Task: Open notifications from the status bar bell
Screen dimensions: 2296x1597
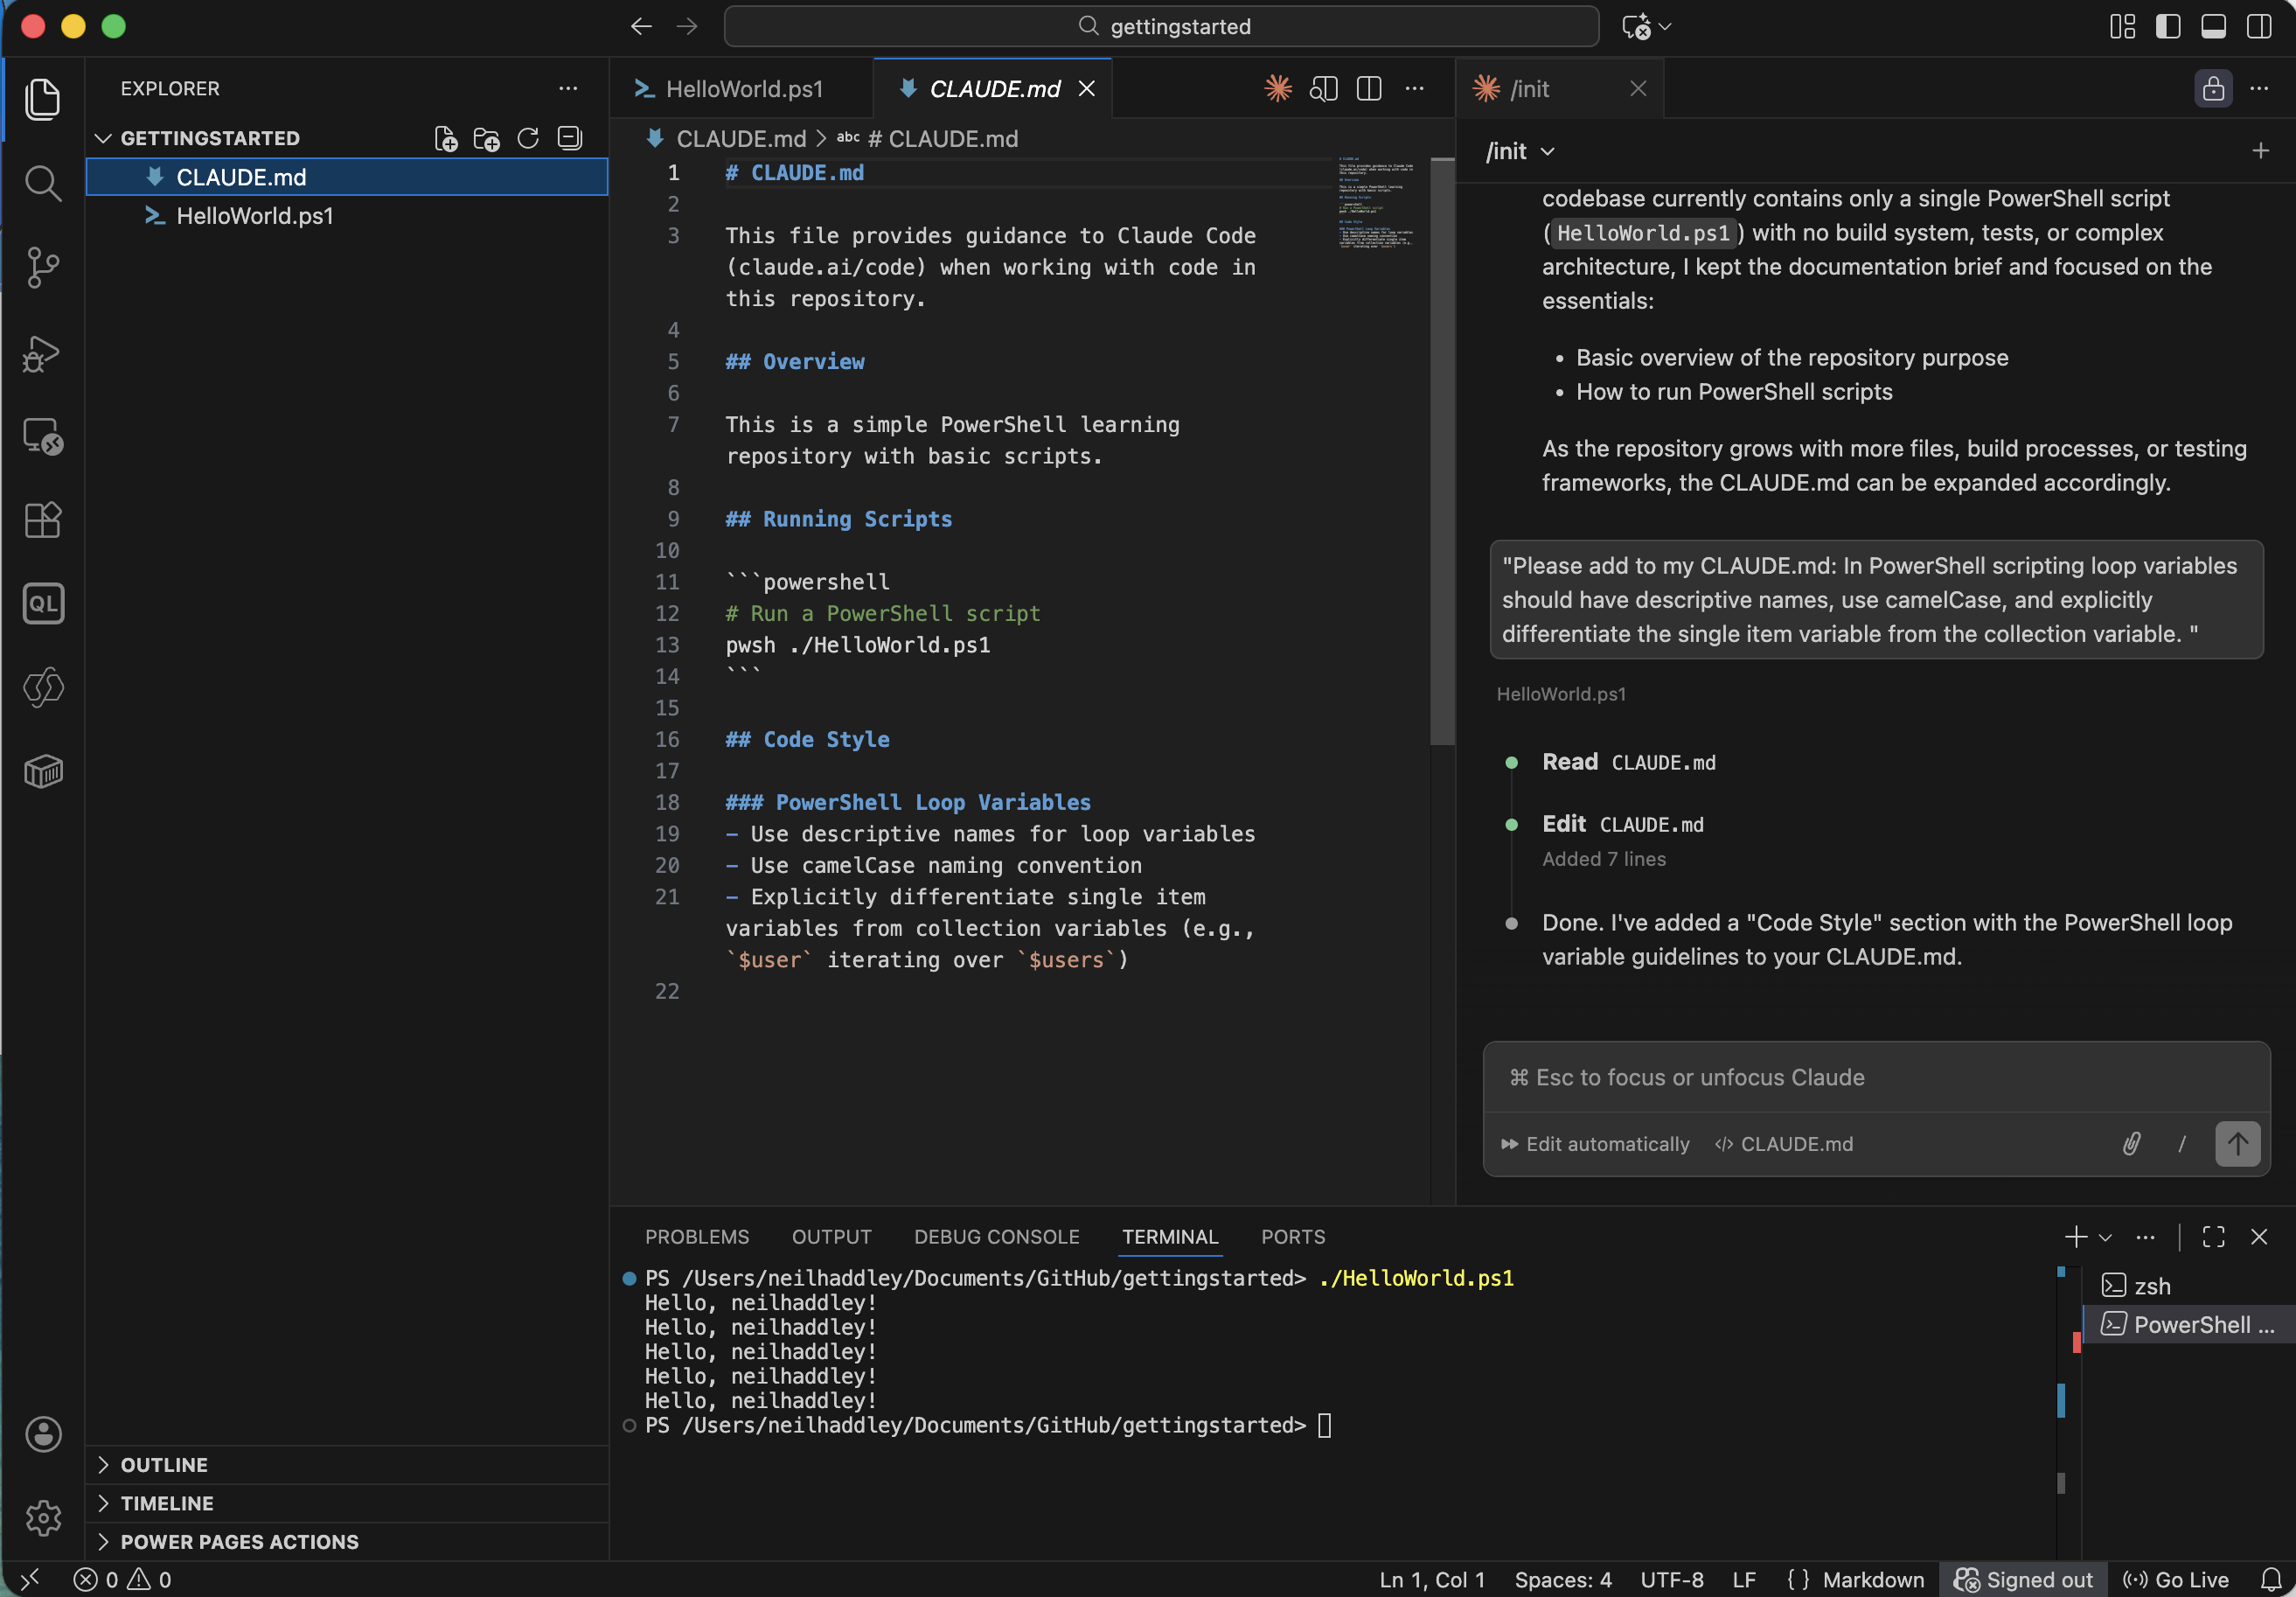Action: (2269, 1580)
